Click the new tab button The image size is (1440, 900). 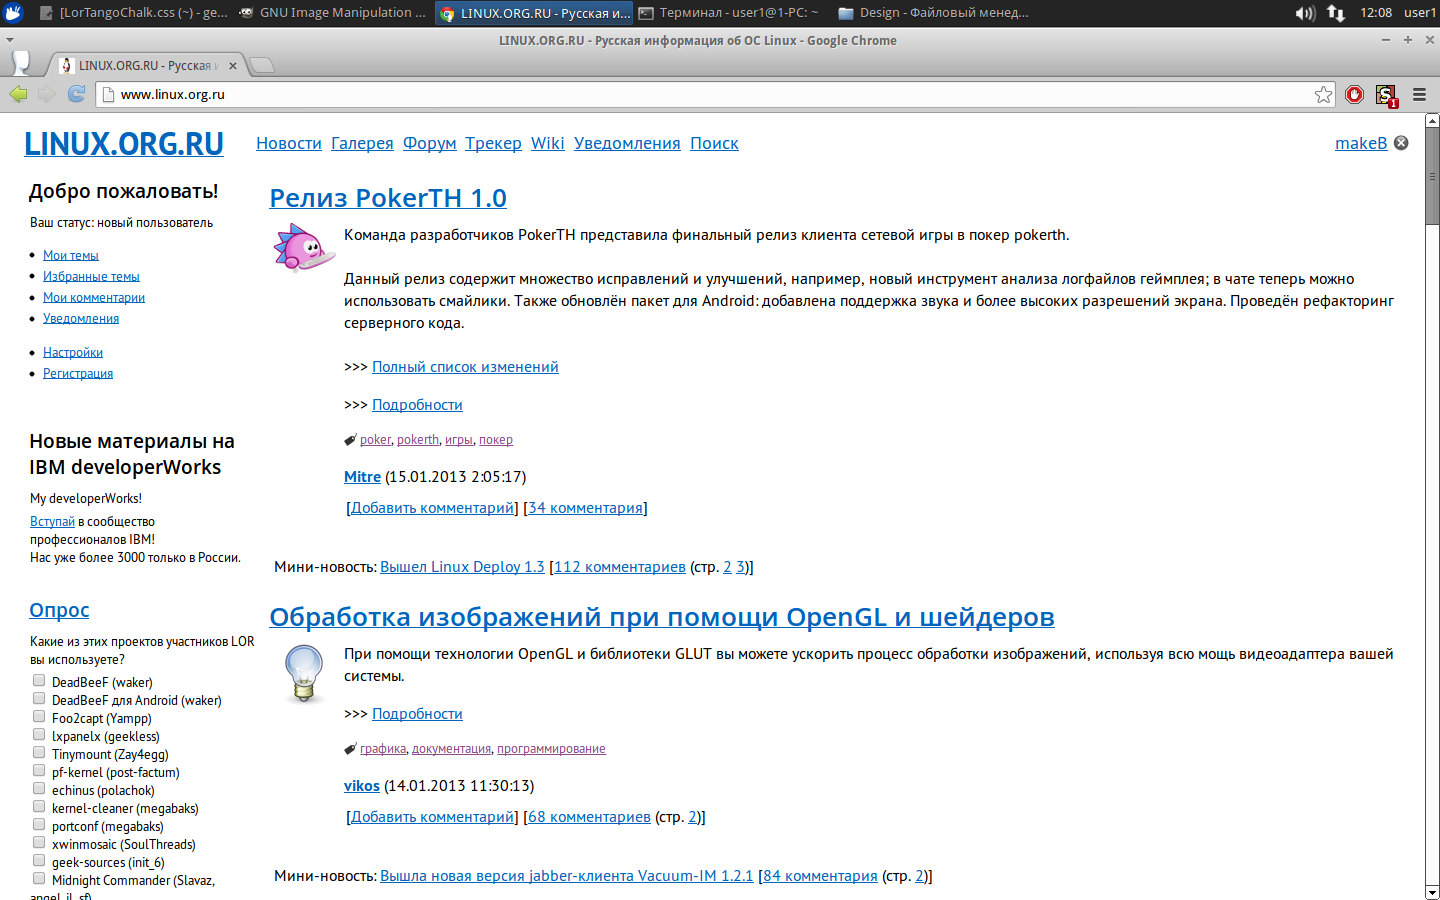(261, 65)
